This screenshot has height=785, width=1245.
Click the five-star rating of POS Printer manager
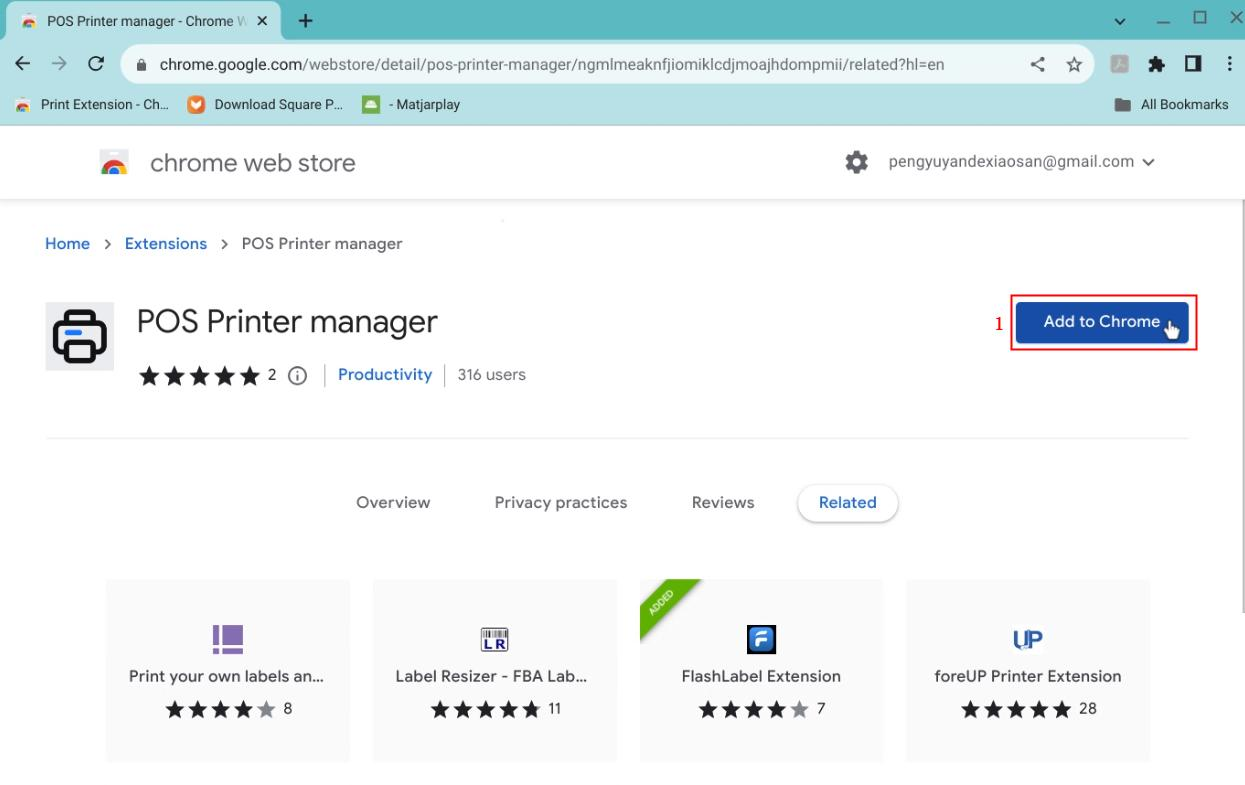[200, 375]
